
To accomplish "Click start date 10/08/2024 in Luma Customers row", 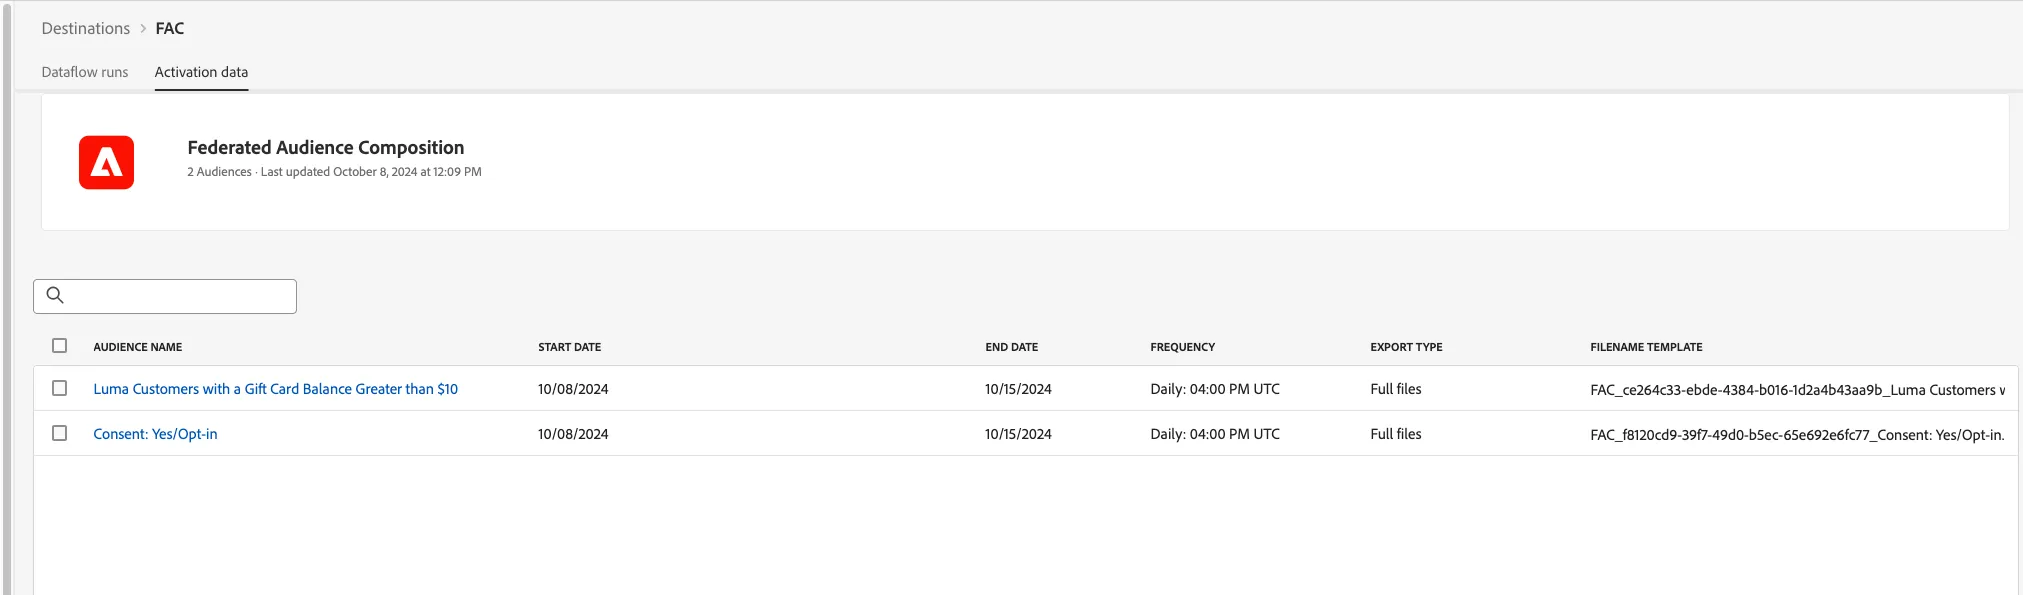I will pyautogui.click(x=573, y=389).
